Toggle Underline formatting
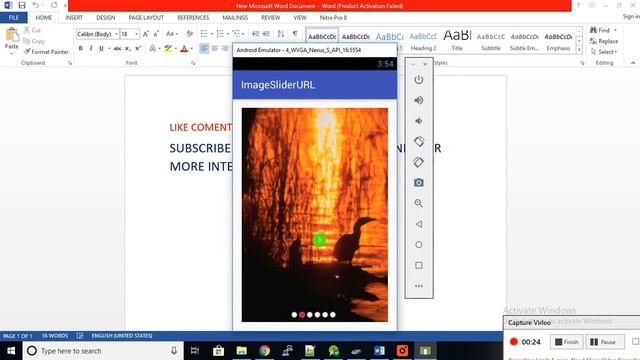 point(101,48)
